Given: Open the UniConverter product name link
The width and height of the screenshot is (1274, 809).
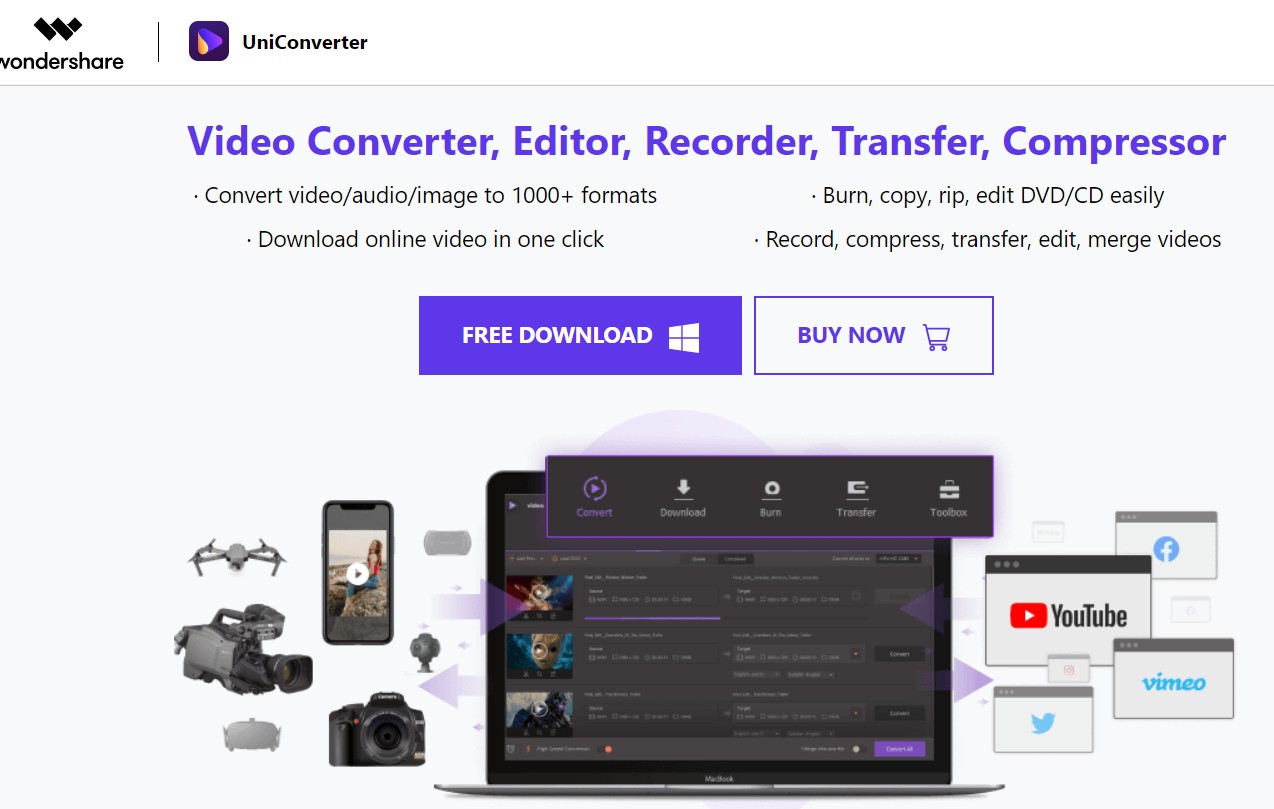Looking at the screenshot, I should click(305, 42).
